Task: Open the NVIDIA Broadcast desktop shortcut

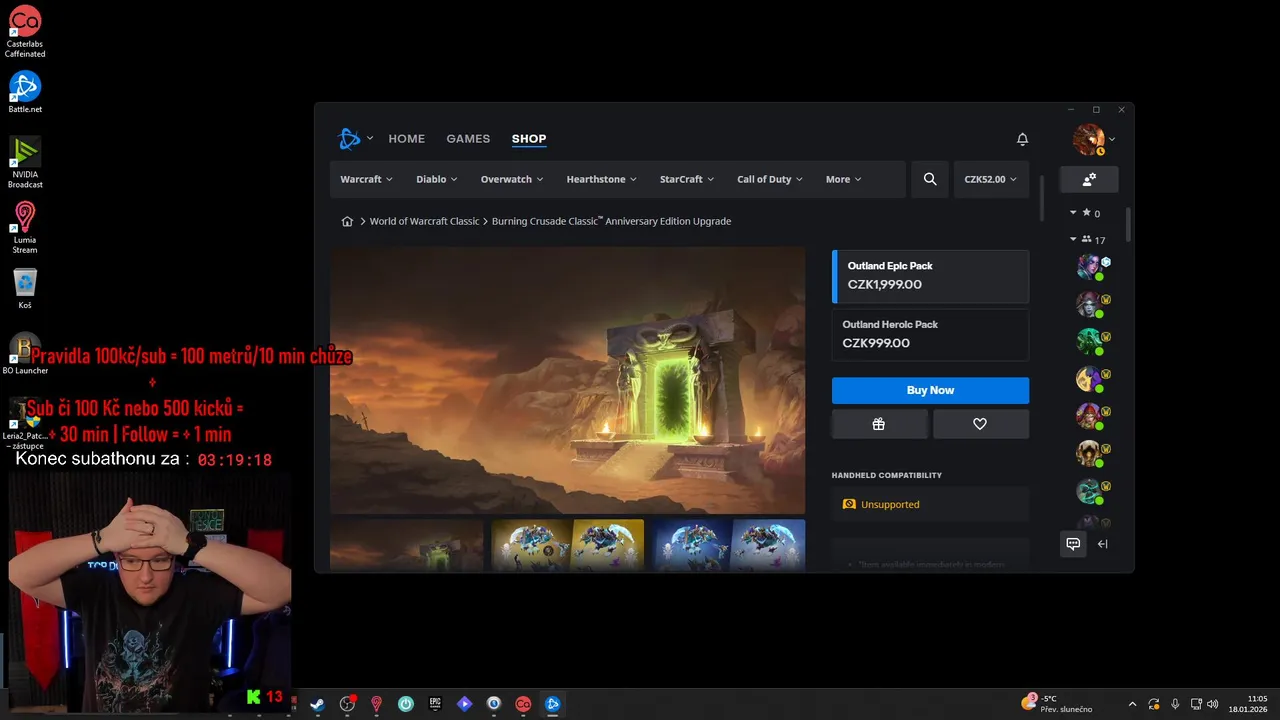Action: pos(25,162)
